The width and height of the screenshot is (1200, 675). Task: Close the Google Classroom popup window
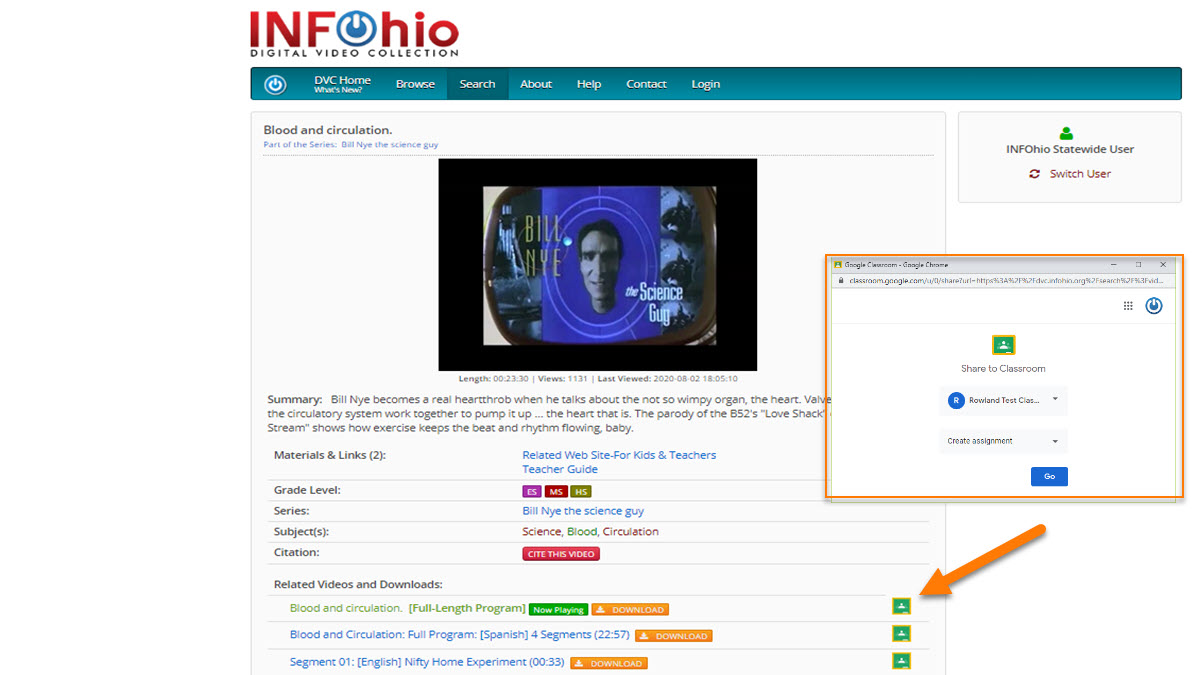click(x=1163, y=265)
